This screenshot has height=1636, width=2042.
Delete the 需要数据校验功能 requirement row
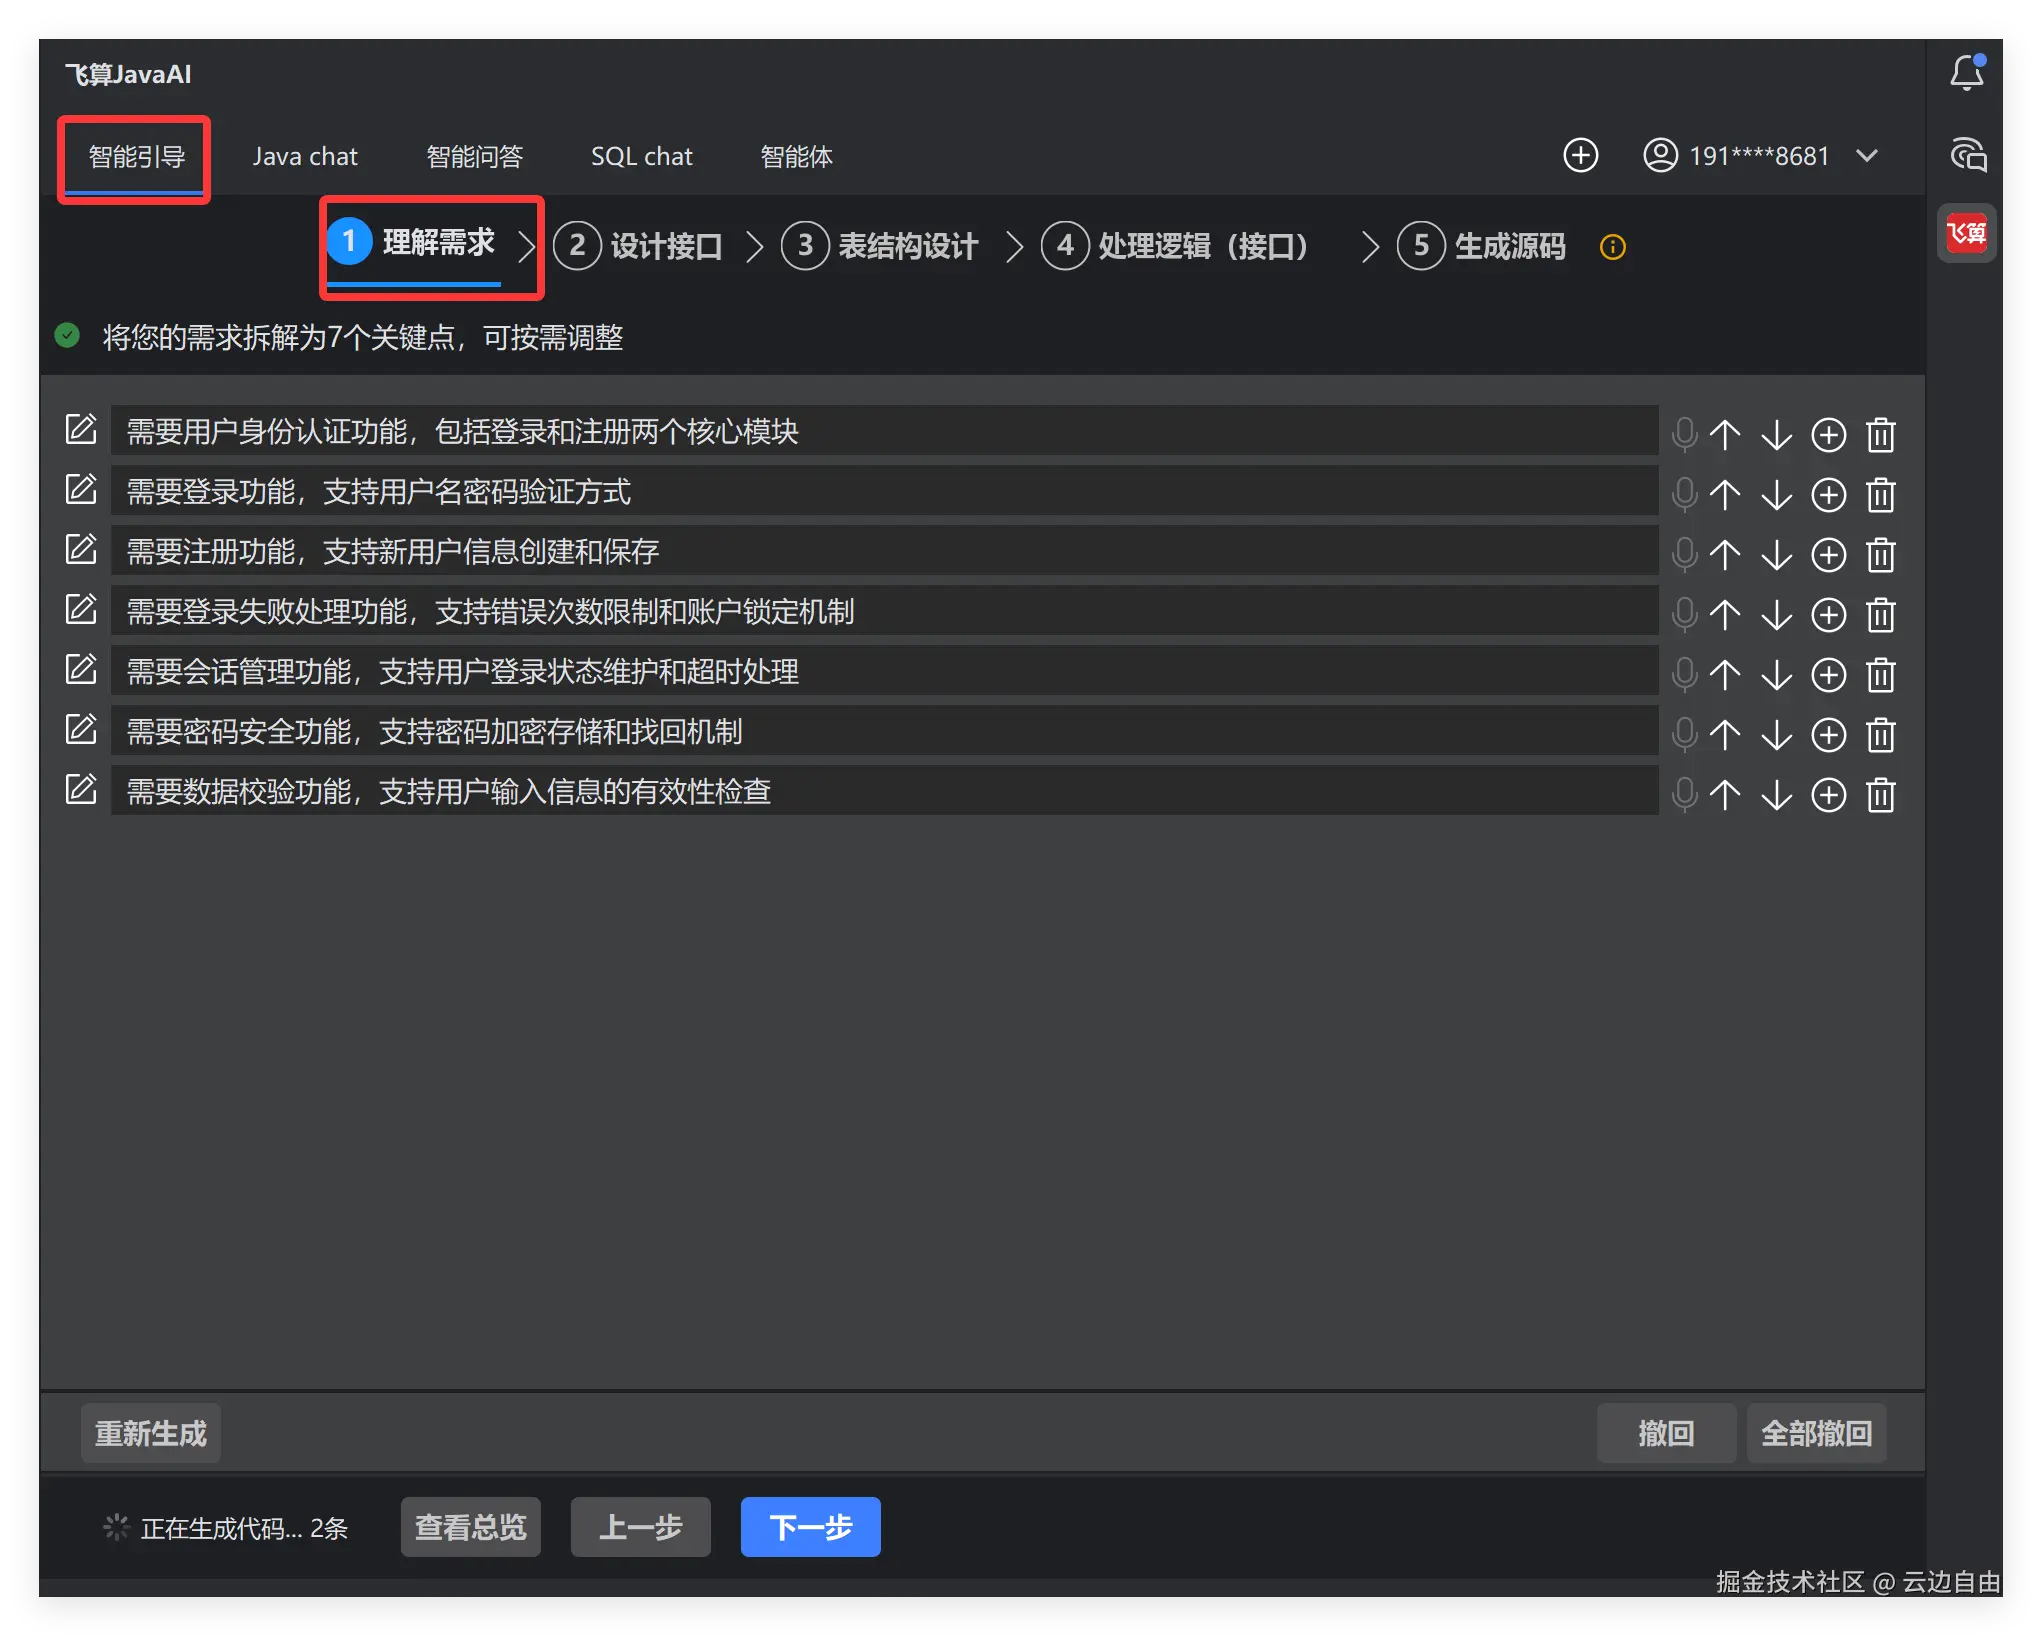coord(1880,795)
